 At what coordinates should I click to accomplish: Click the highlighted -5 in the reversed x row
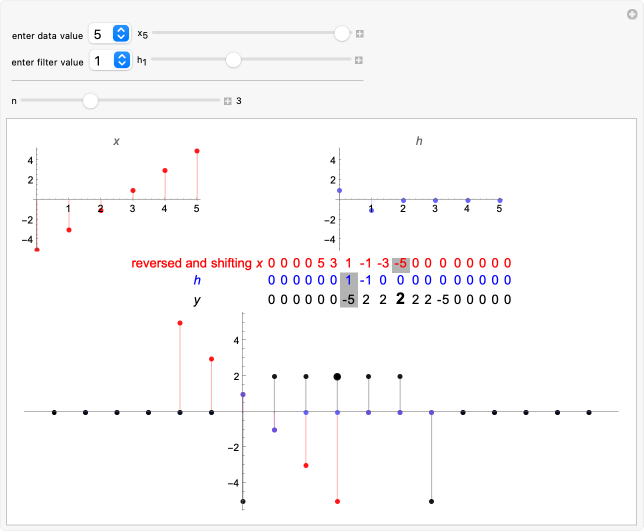[x=401, y=263]
